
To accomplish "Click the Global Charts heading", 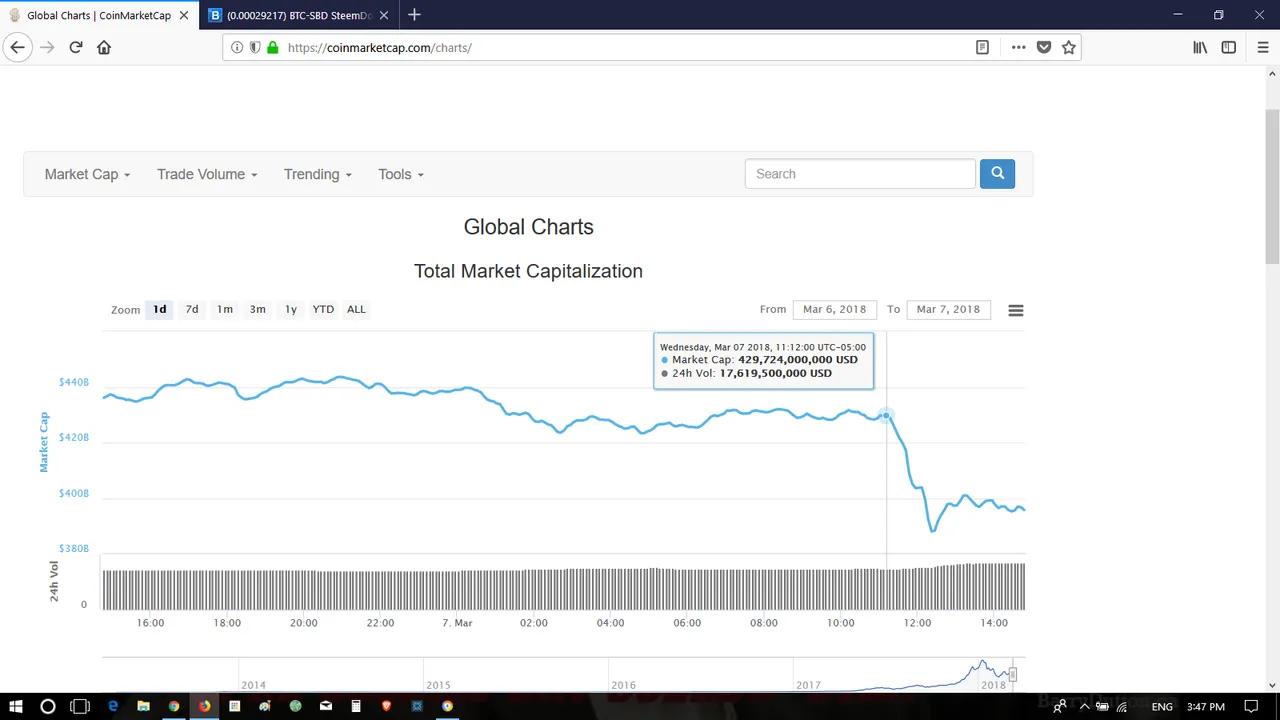I will pos(528,227).
